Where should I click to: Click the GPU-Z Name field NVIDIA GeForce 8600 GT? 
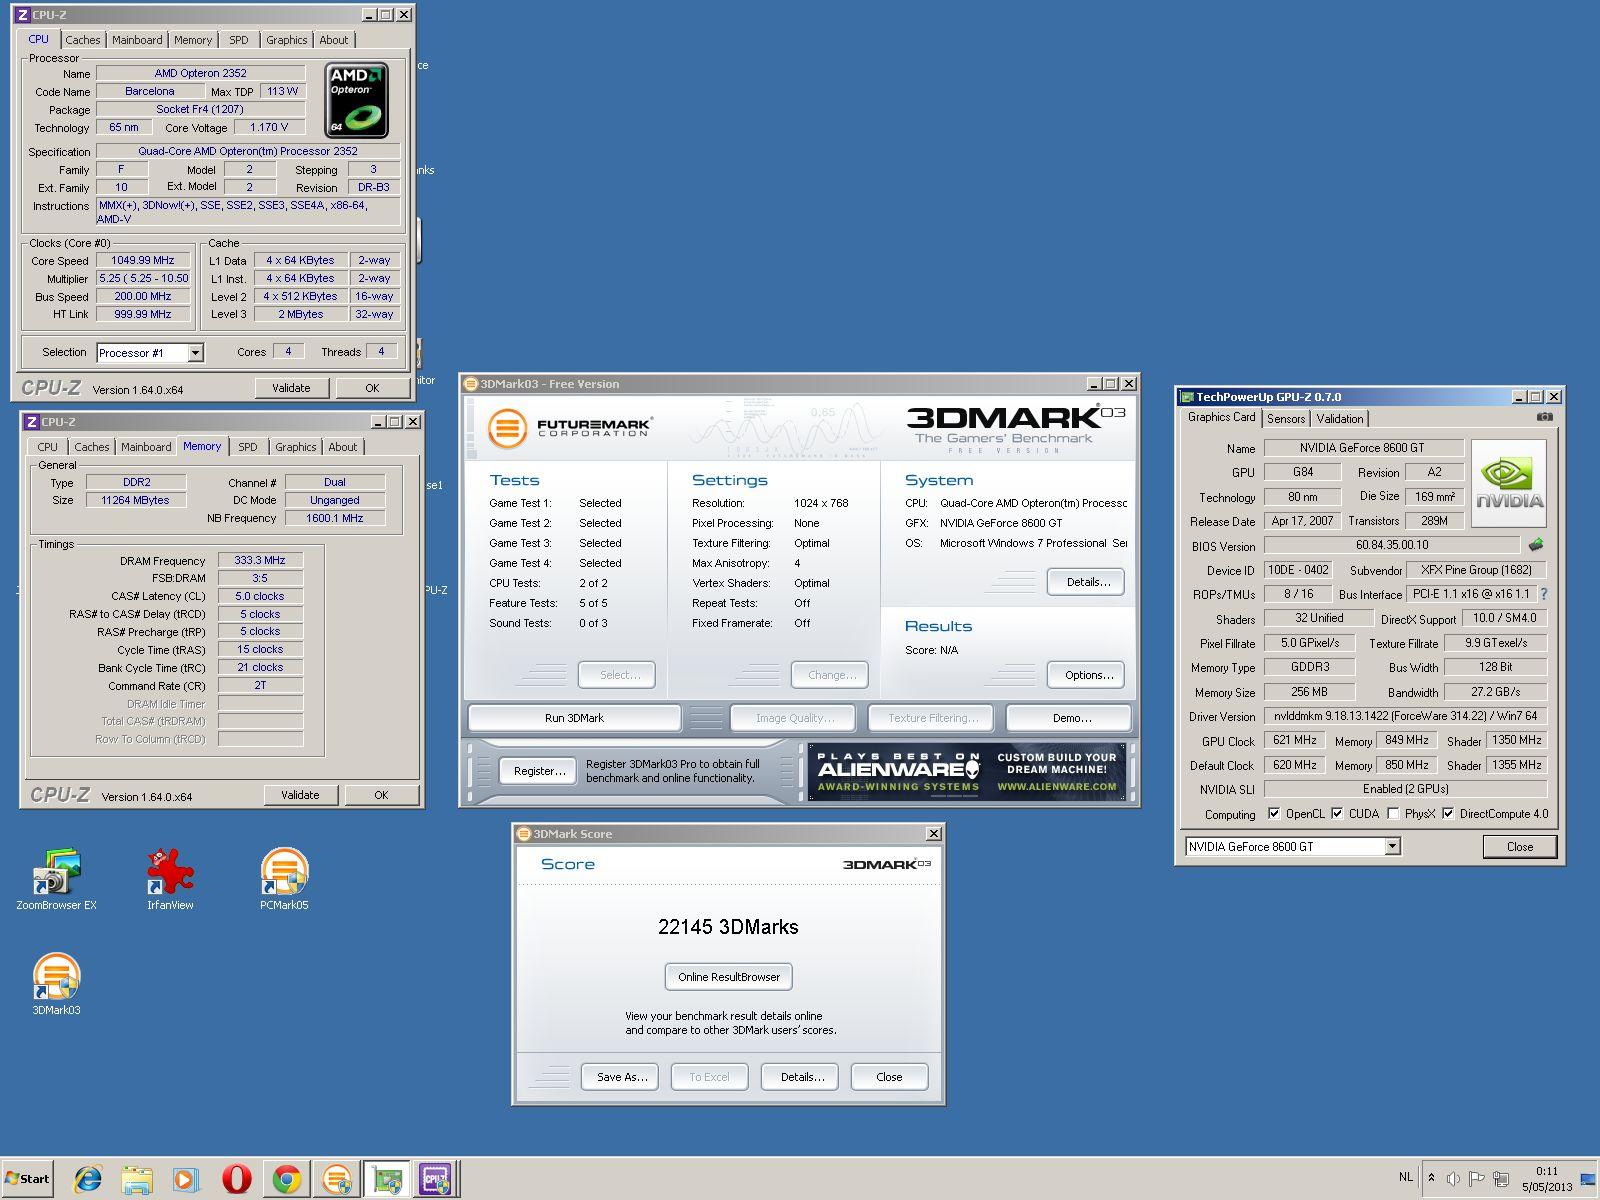pyautogui.click(x=1363, y=448)
